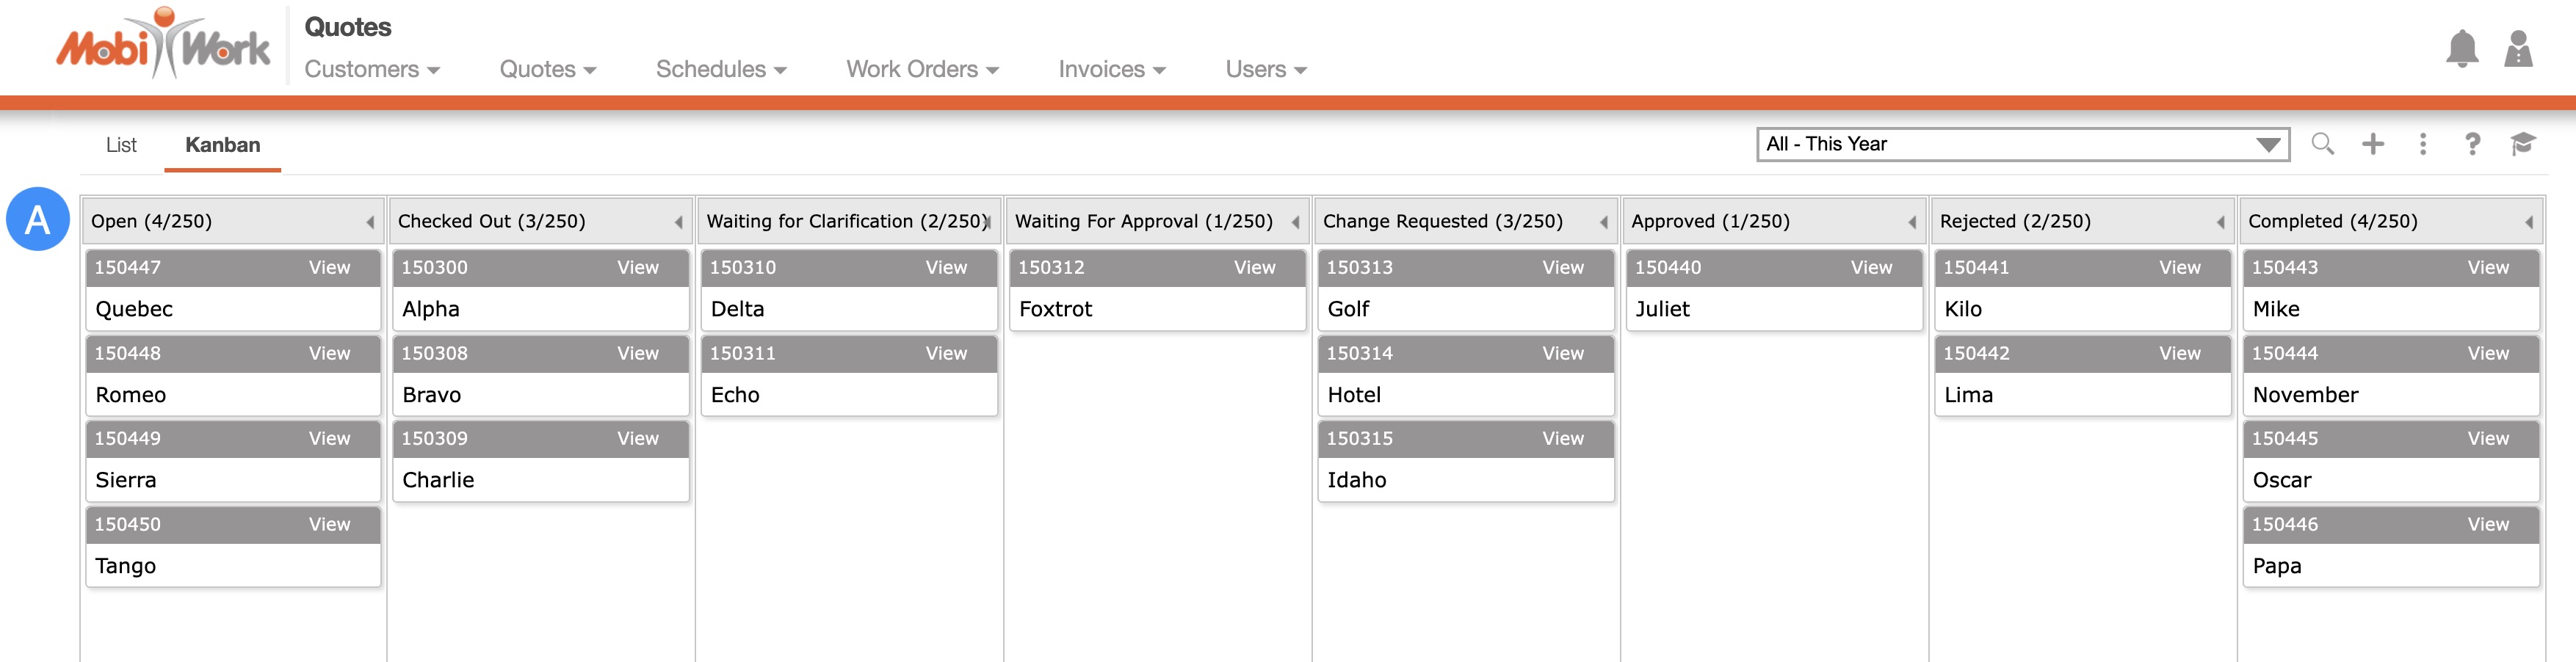Click the MobiWork logo

[x=163, y=45]
